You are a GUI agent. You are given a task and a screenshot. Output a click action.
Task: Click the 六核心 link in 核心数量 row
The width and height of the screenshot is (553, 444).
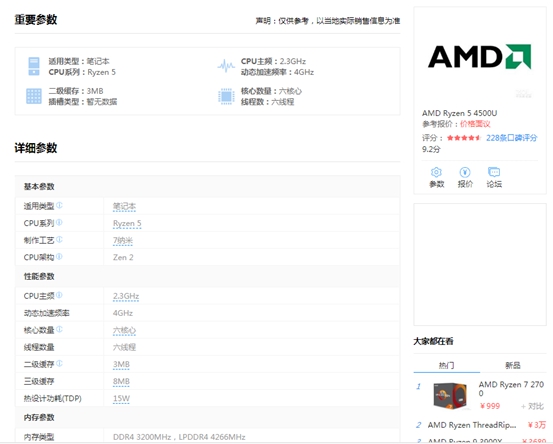point(124,330)
